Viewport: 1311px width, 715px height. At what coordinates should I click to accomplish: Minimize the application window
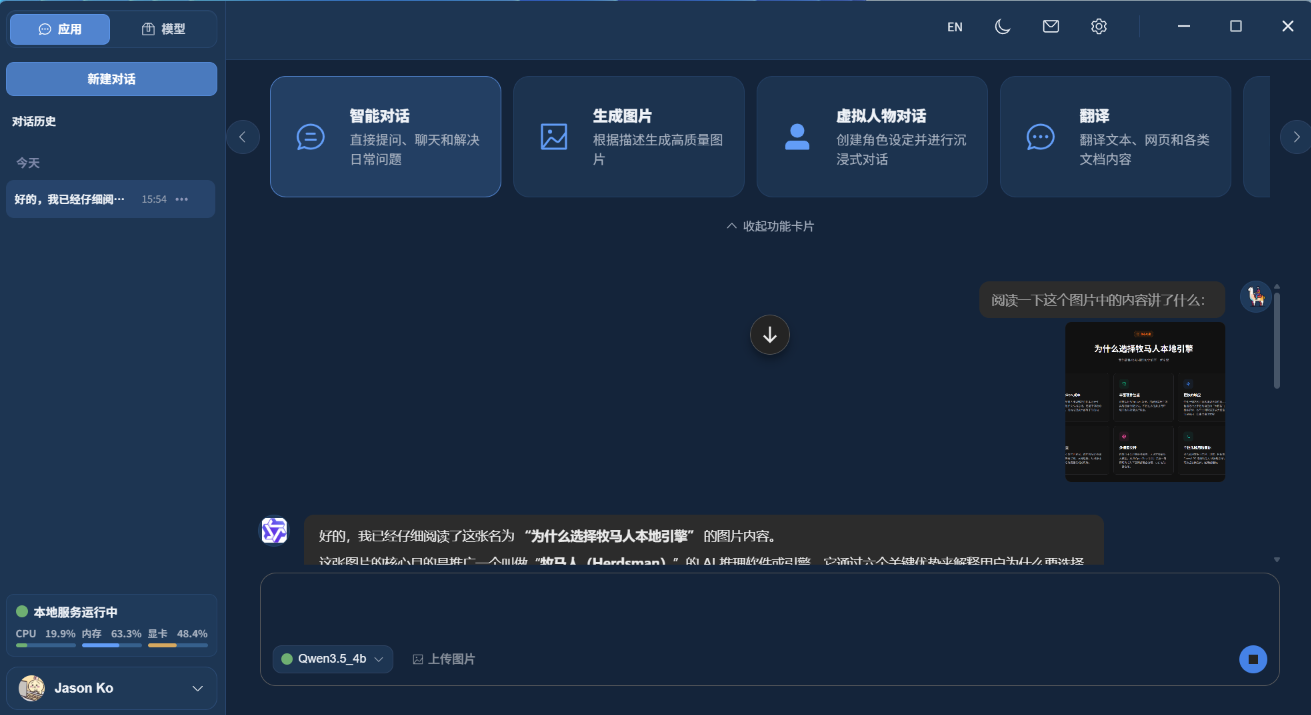coord(1184,27)
